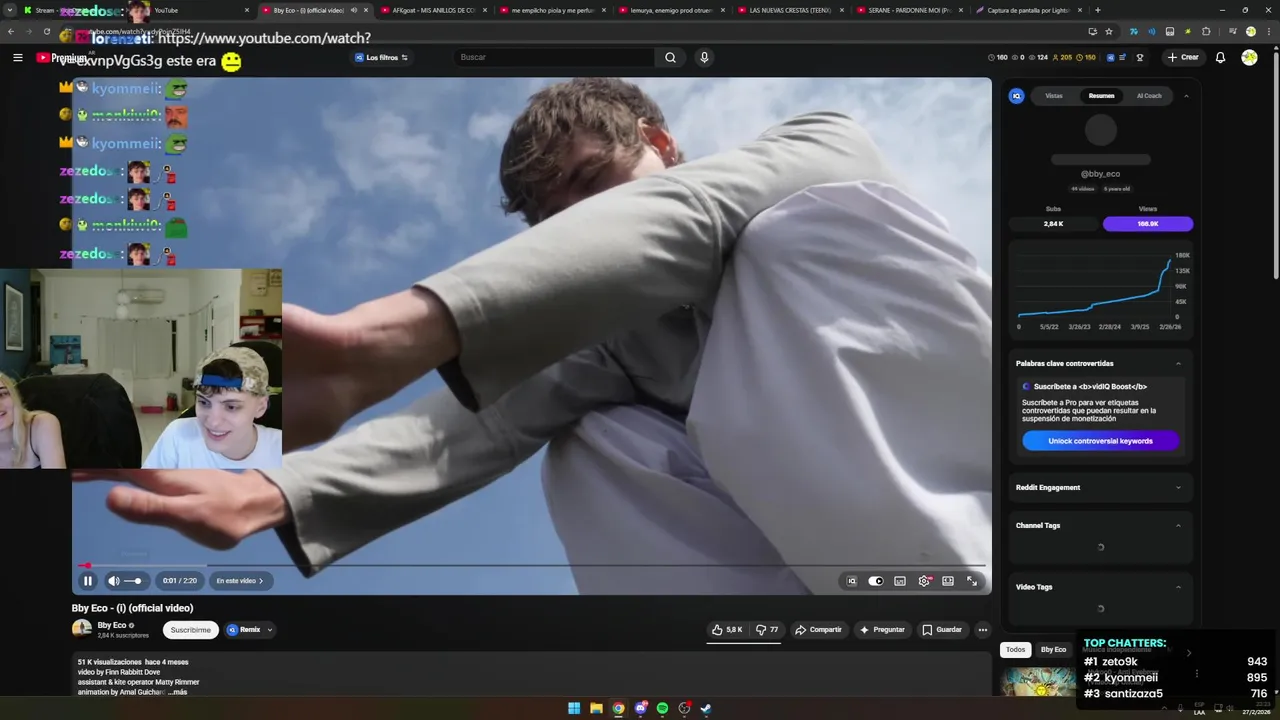Click the search magnifier button
This screenshot has height=720, width=1280.
tap(671, 57)
